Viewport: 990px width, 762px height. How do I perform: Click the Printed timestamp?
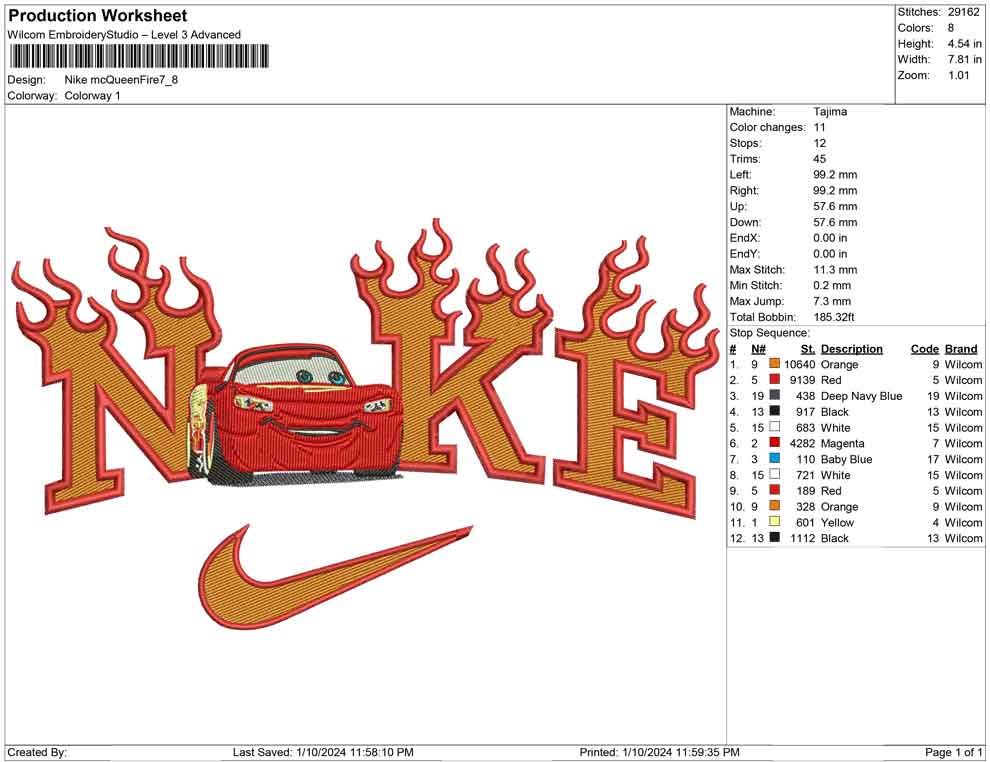point(659,752)
